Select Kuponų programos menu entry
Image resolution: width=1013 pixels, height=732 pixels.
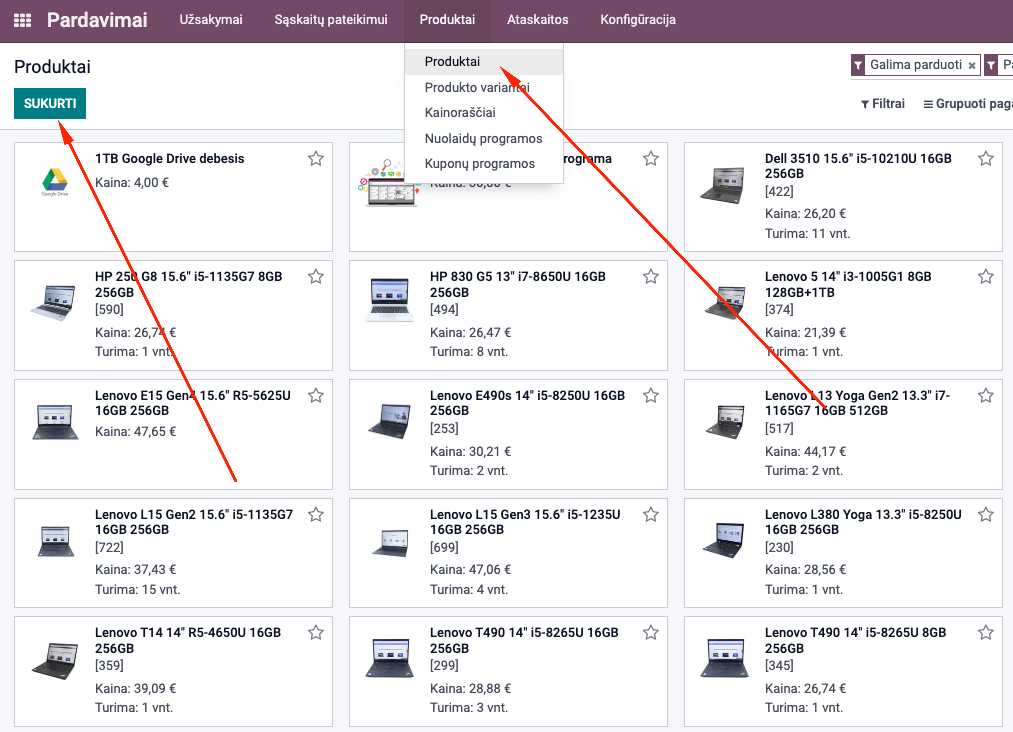pos(484,163)
